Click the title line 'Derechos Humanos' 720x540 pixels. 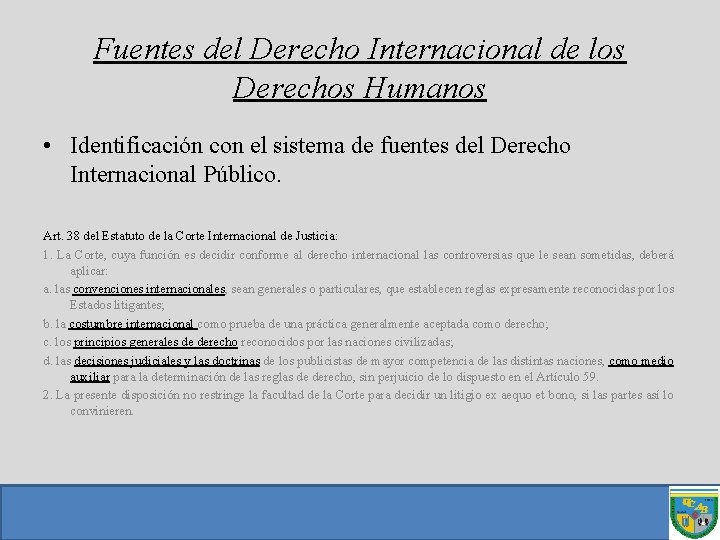[360, 88]
